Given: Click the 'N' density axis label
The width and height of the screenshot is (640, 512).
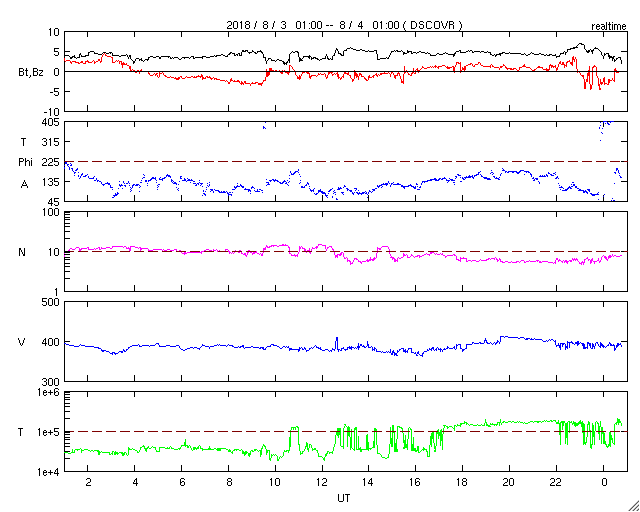Looking at the screenshot, I should tap(22, 252).
